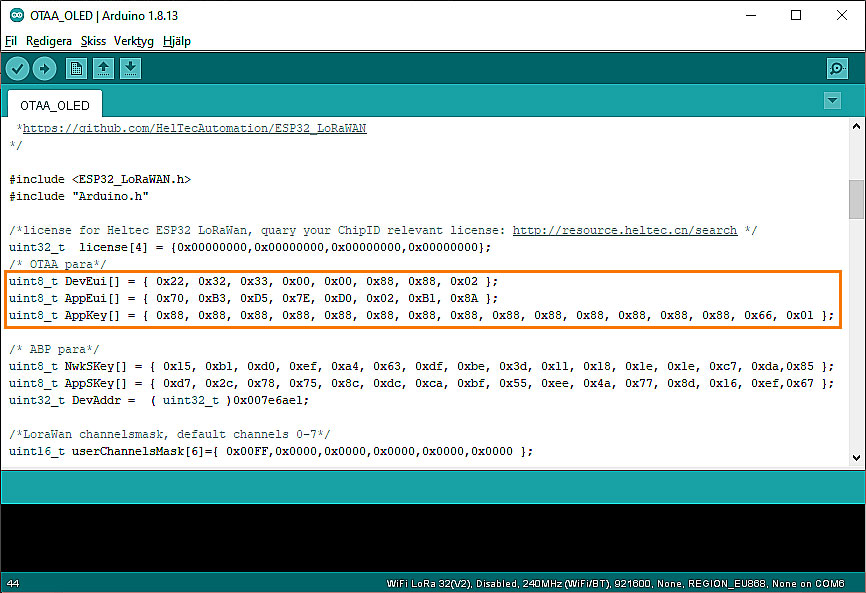Click the scrollbar up arrow
866x593 pixels.
856,126
